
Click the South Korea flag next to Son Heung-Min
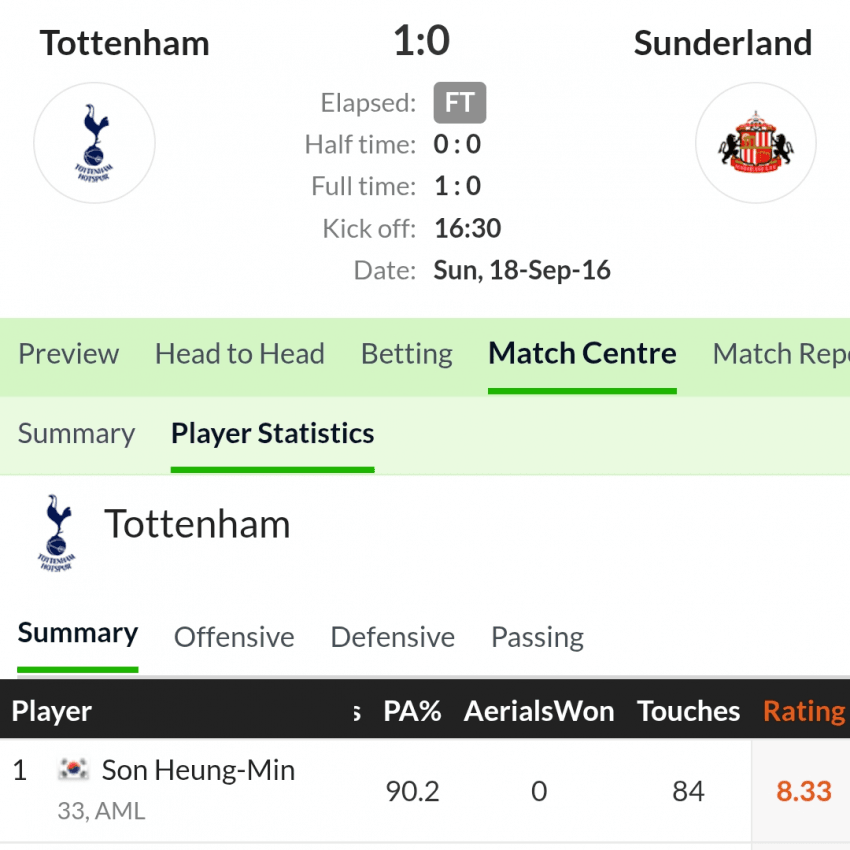(74, 769)
